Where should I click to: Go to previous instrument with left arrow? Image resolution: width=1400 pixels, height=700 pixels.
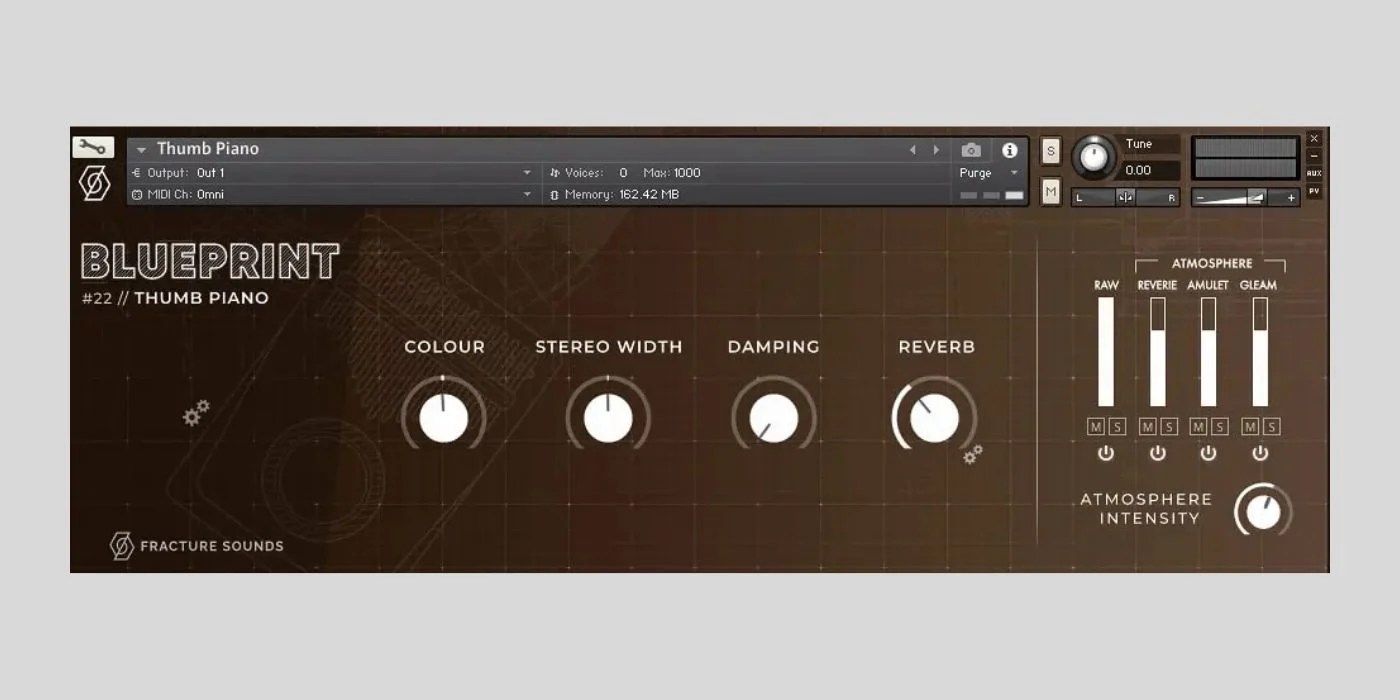[912, 150]
